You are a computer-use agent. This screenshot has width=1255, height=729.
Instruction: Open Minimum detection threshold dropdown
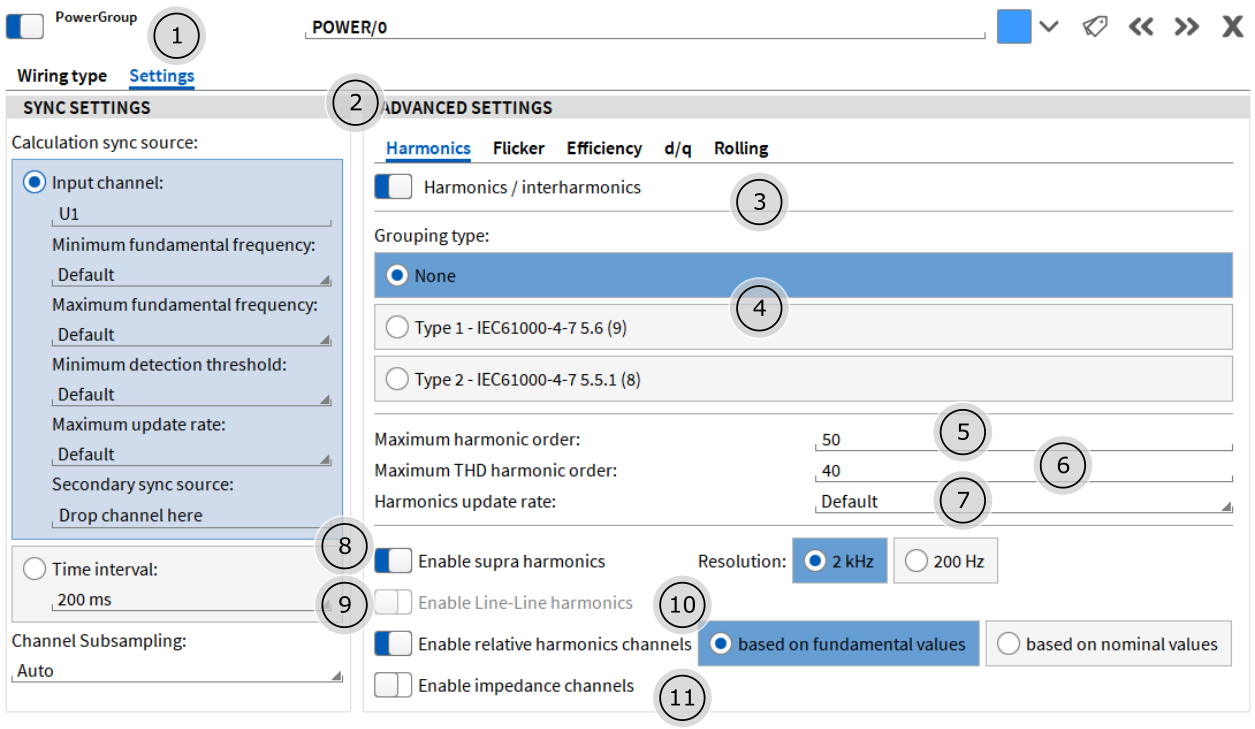click(x=191, y=395)
